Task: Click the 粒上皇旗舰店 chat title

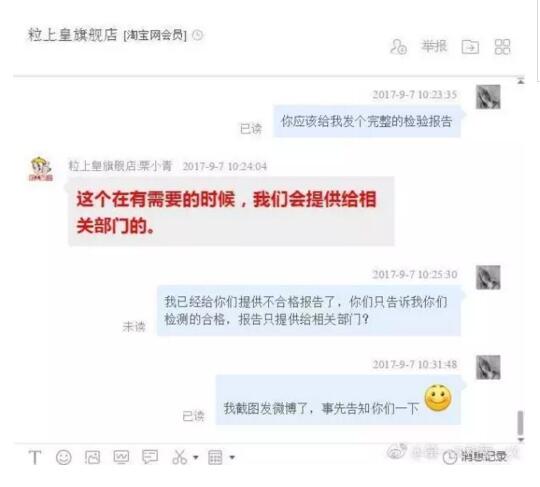Action: coord(73,35)
